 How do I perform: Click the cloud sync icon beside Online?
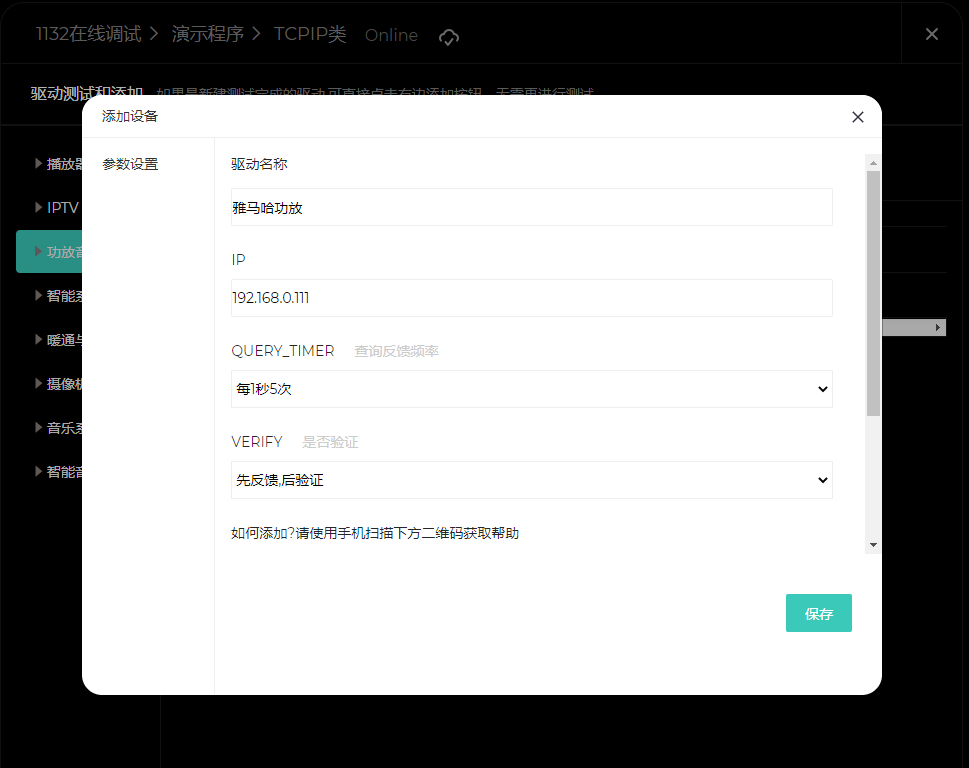(449, 36)
